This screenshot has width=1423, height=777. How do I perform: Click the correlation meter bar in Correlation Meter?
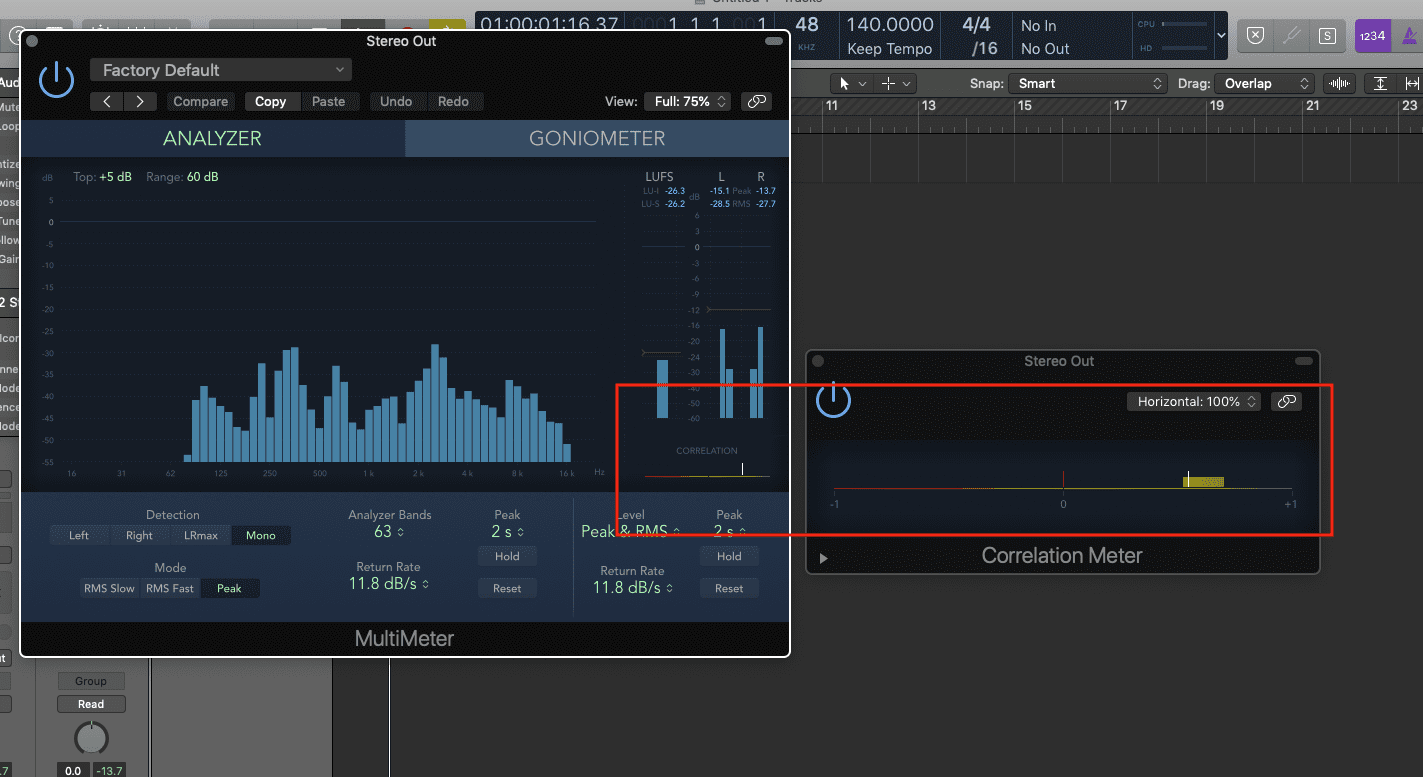coord(1062,487)
